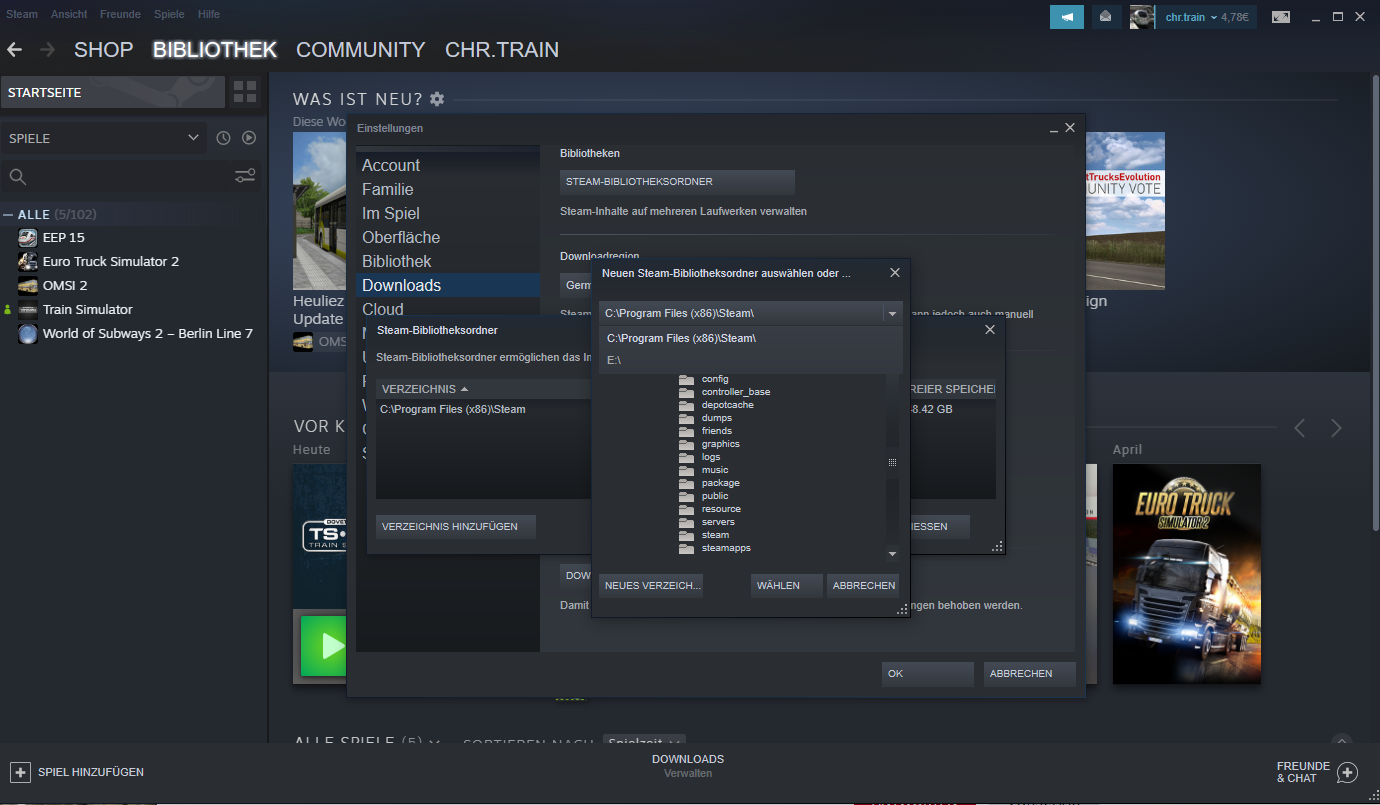Select Im Spiel in the settings categories
Screen dimensions: 1380x805
tap(391, 213)
